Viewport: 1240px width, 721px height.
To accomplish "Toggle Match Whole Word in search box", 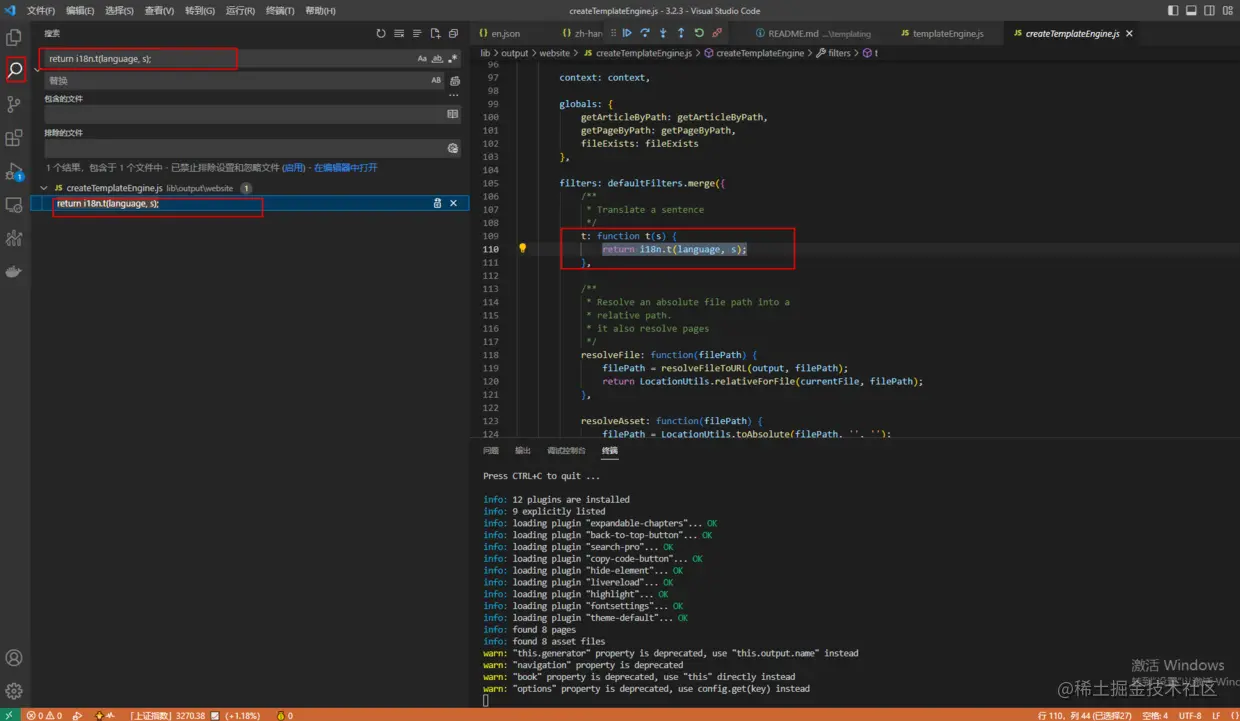I will pos(437,59).
